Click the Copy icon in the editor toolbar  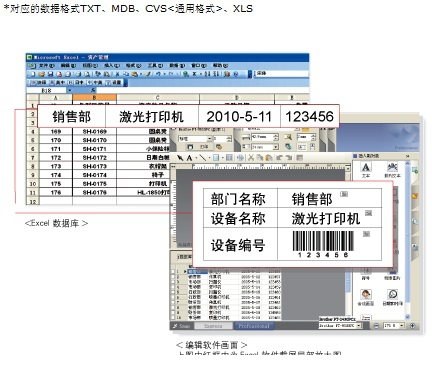click(x=259, y=158)
